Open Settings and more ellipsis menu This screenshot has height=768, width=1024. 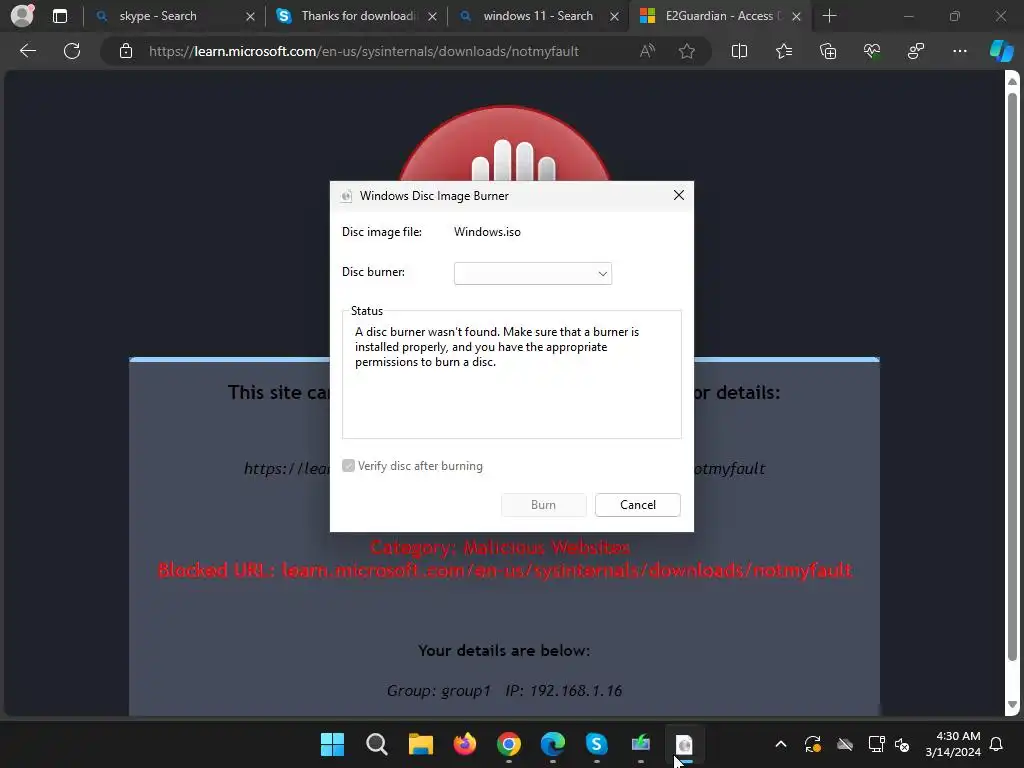[959, 51]
